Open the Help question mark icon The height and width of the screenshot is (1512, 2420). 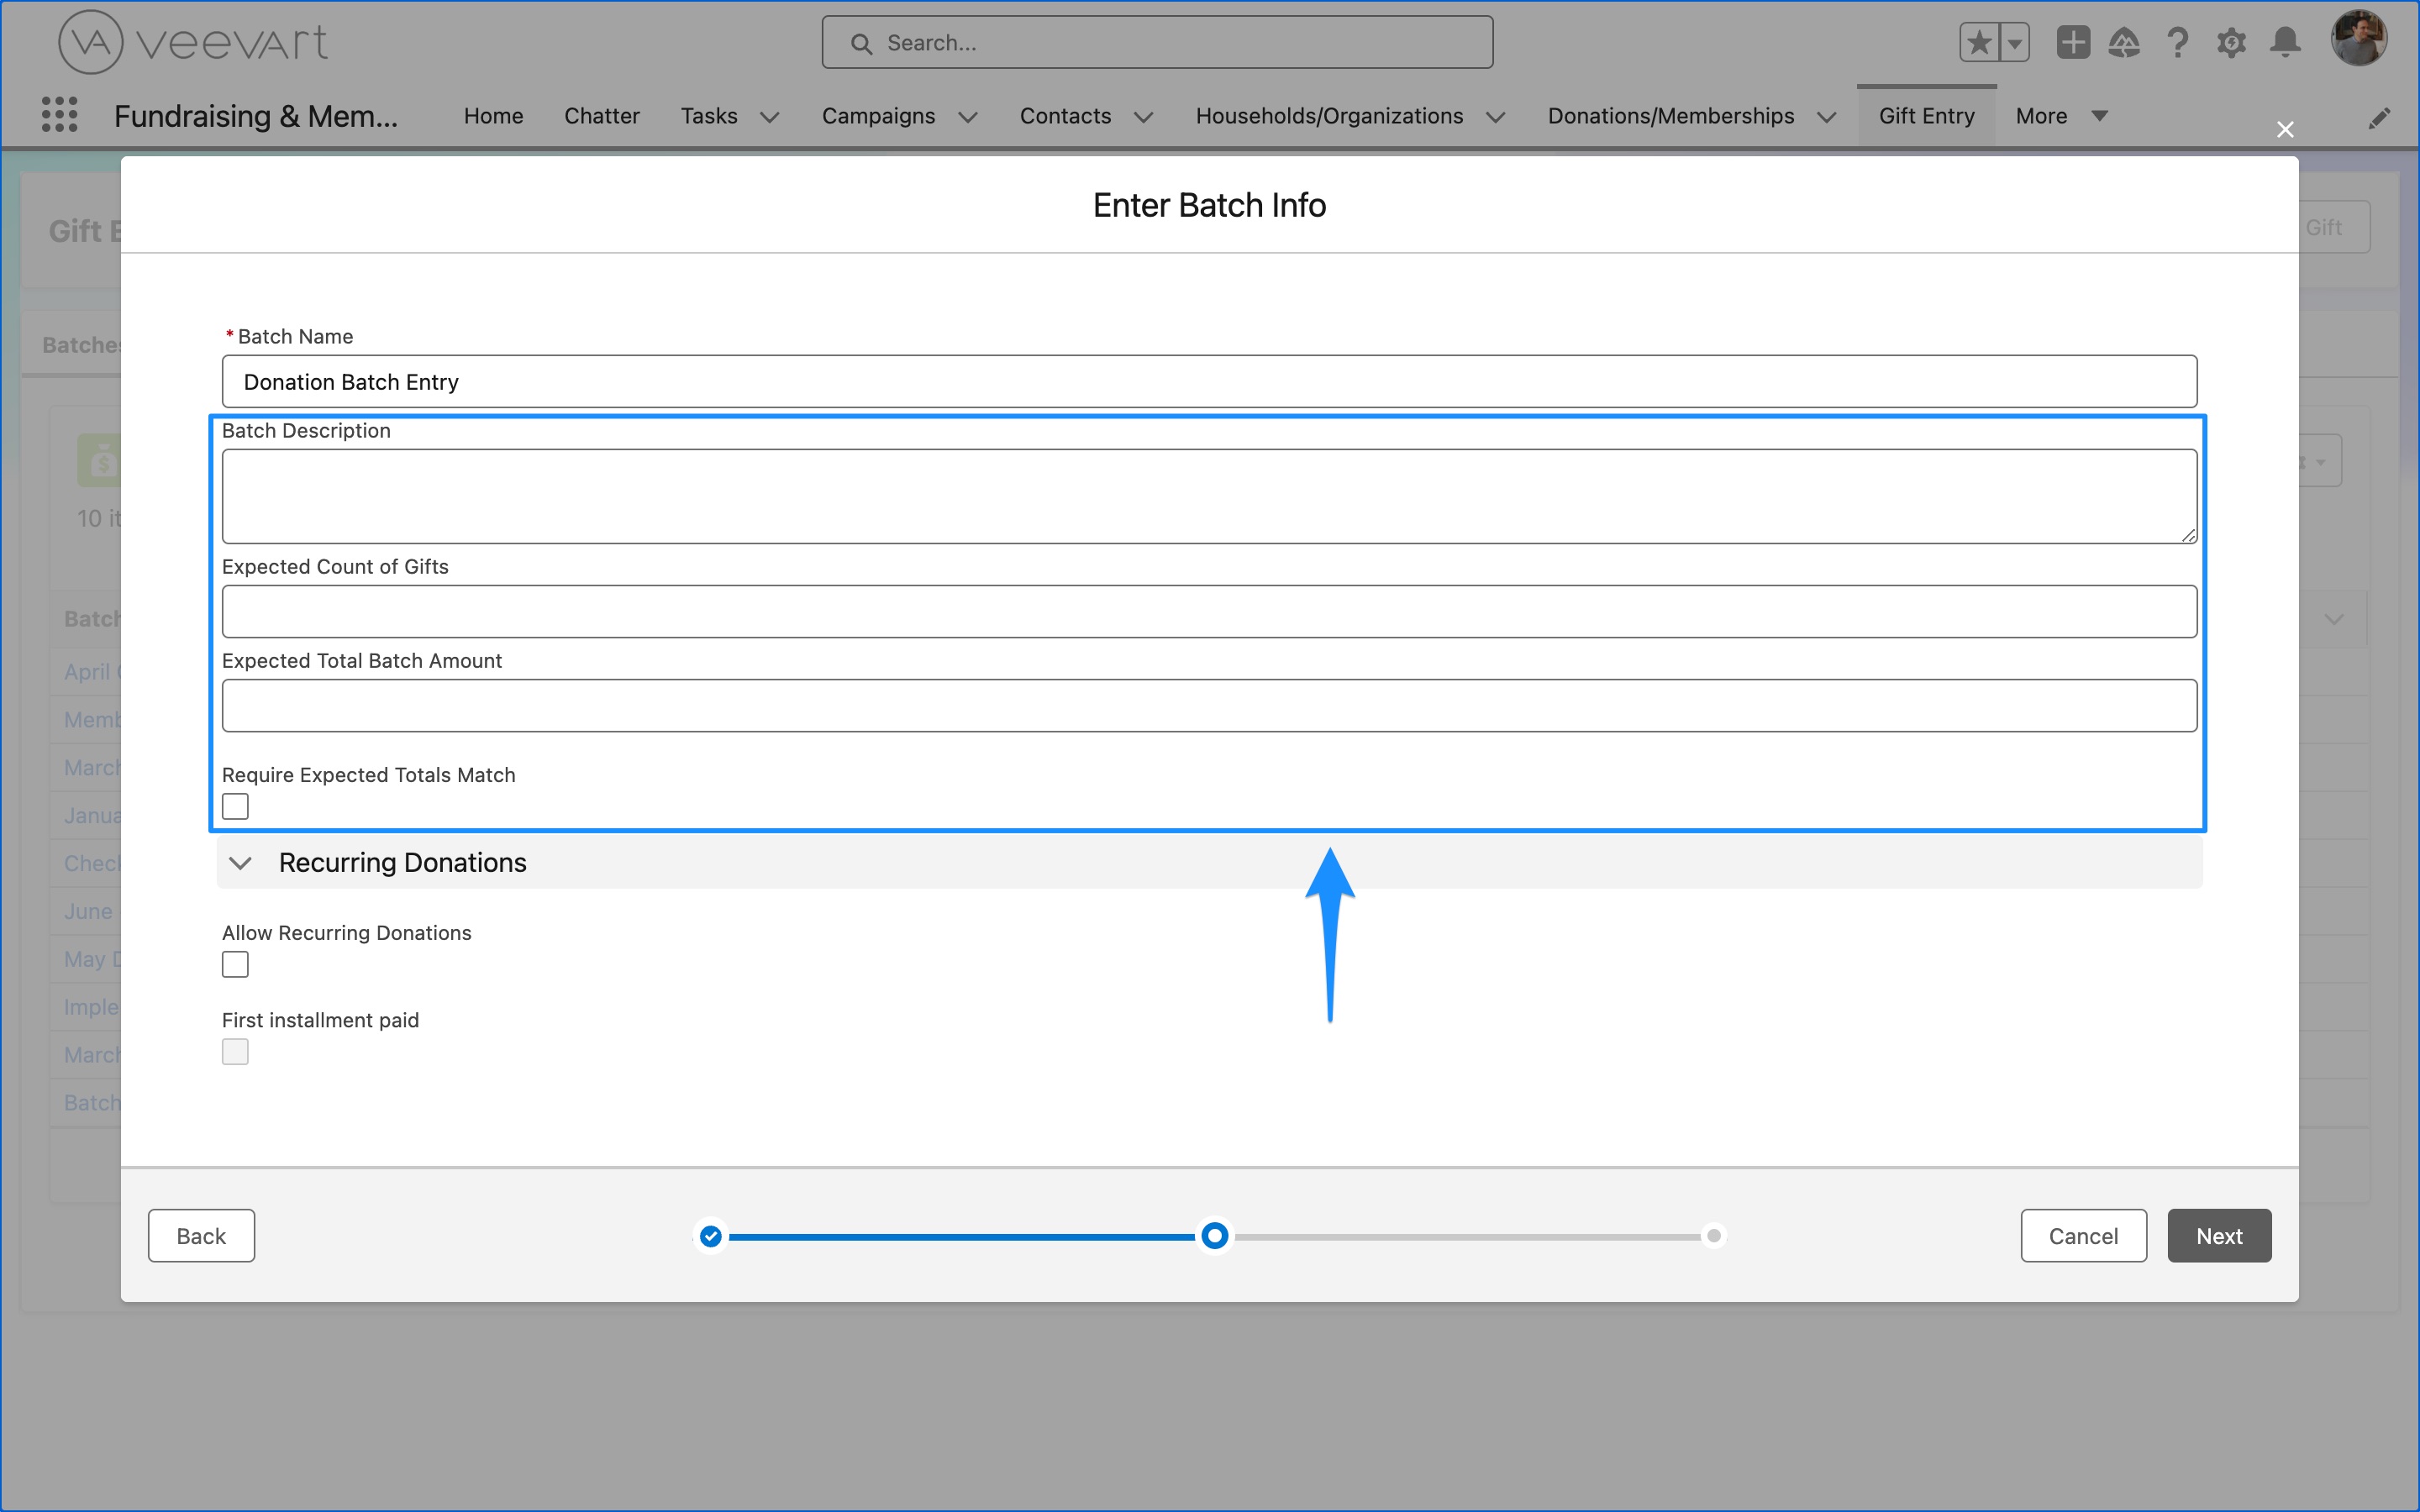click(x=2178, y=42)
